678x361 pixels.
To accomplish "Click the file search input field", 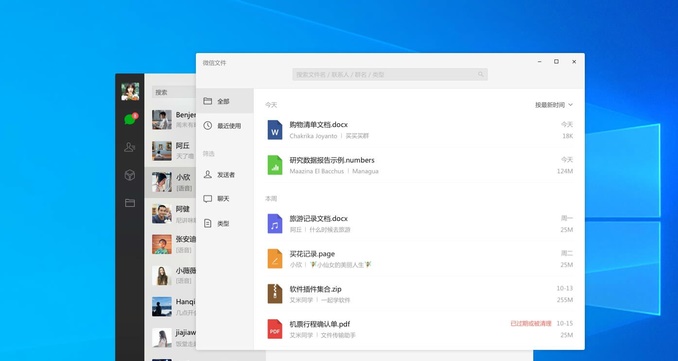I will tap(390, 74).
